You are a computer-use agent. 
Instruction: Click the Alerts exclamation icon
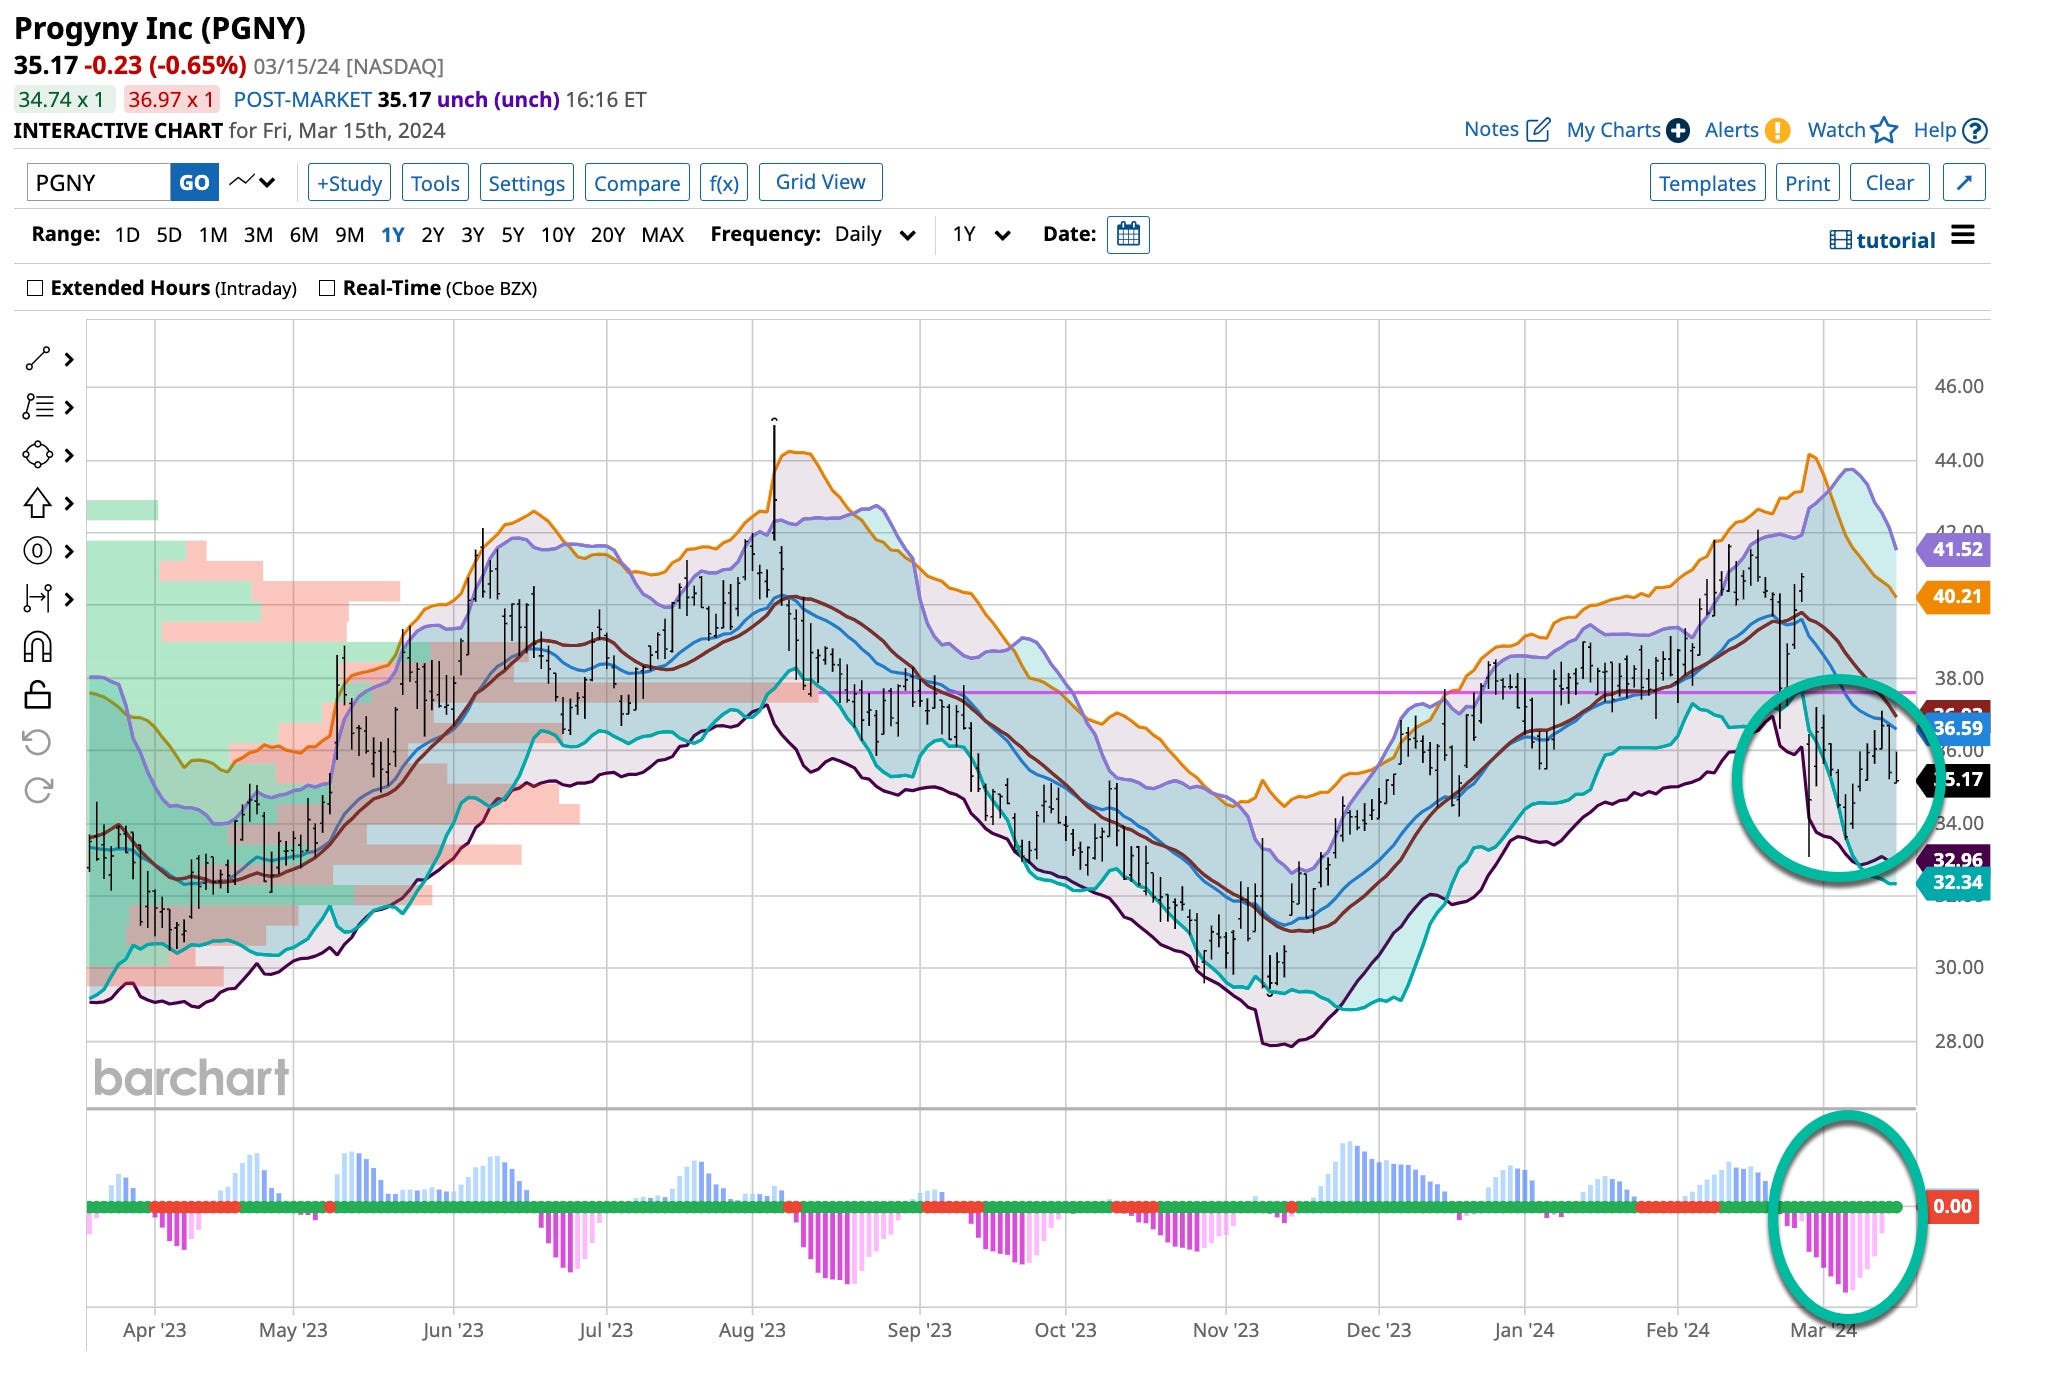(x=1777, y=130)
